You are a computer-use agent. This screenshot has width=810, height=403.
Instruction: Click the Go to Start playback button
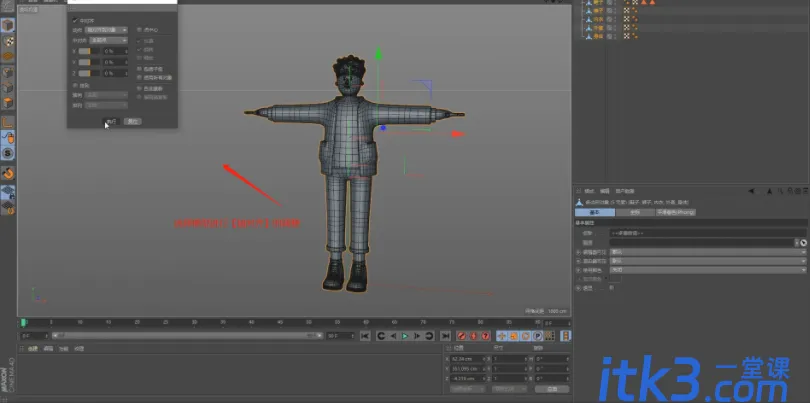[x=365, y=336]
